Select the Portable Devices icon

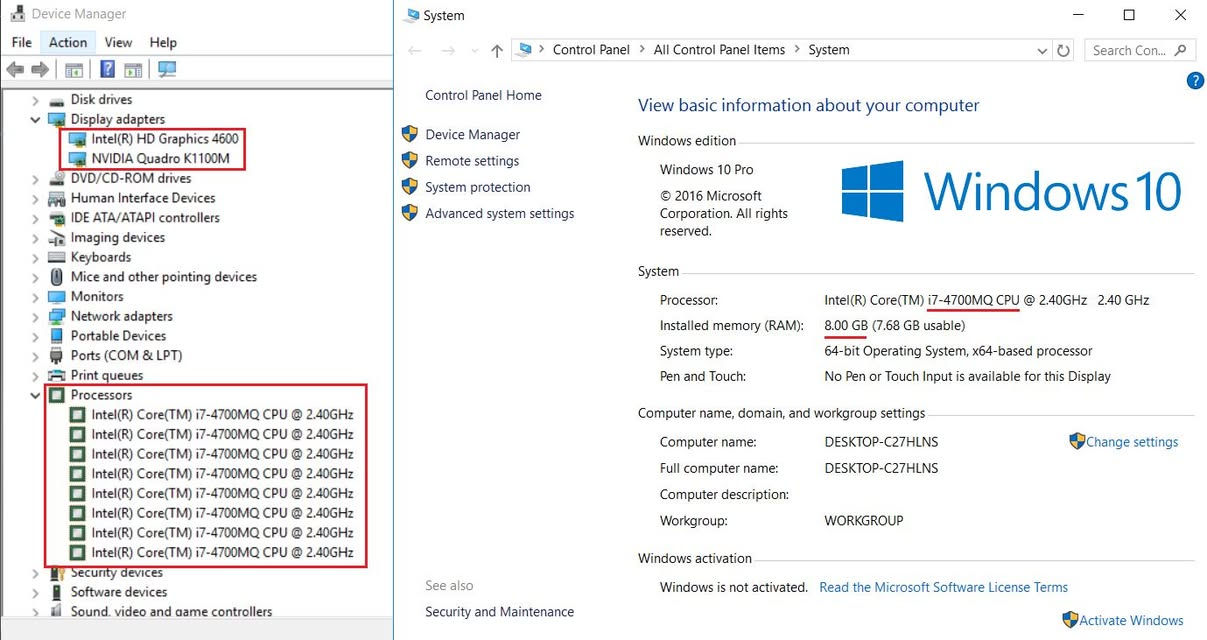click(x=58, y=336)
